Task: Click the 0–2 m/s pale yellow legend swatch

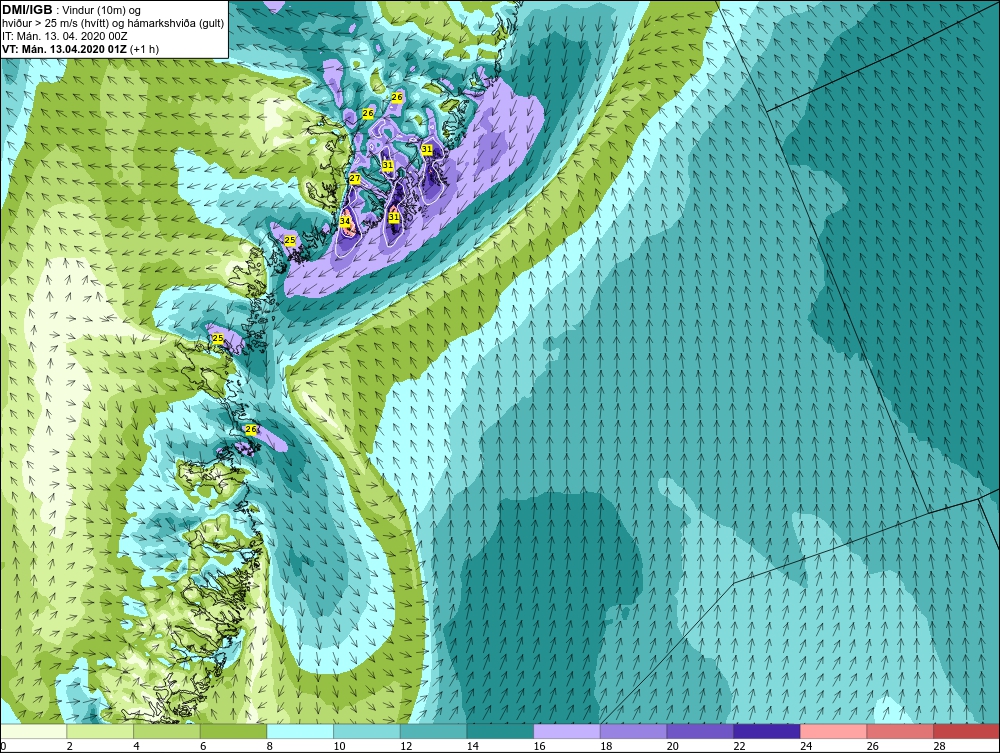Action: click(x=34, y=731)
